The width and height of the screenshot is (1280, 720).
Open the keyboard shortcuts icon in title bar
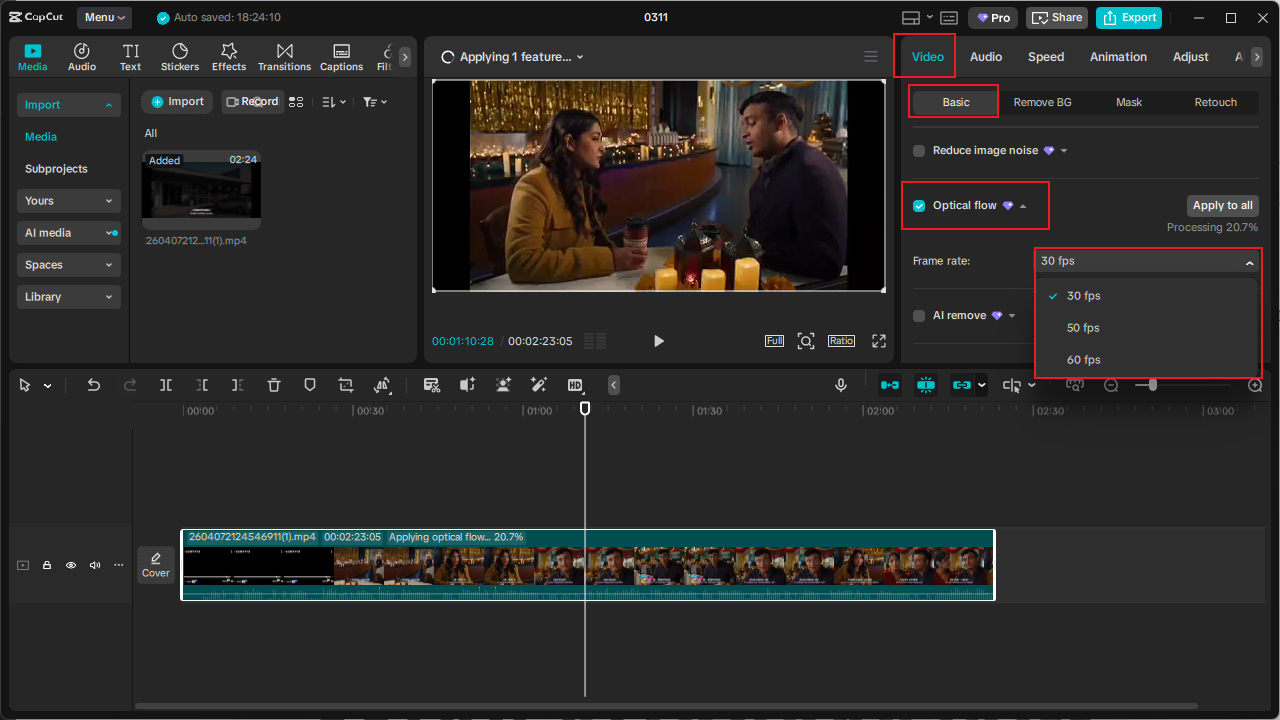[949, 18]
